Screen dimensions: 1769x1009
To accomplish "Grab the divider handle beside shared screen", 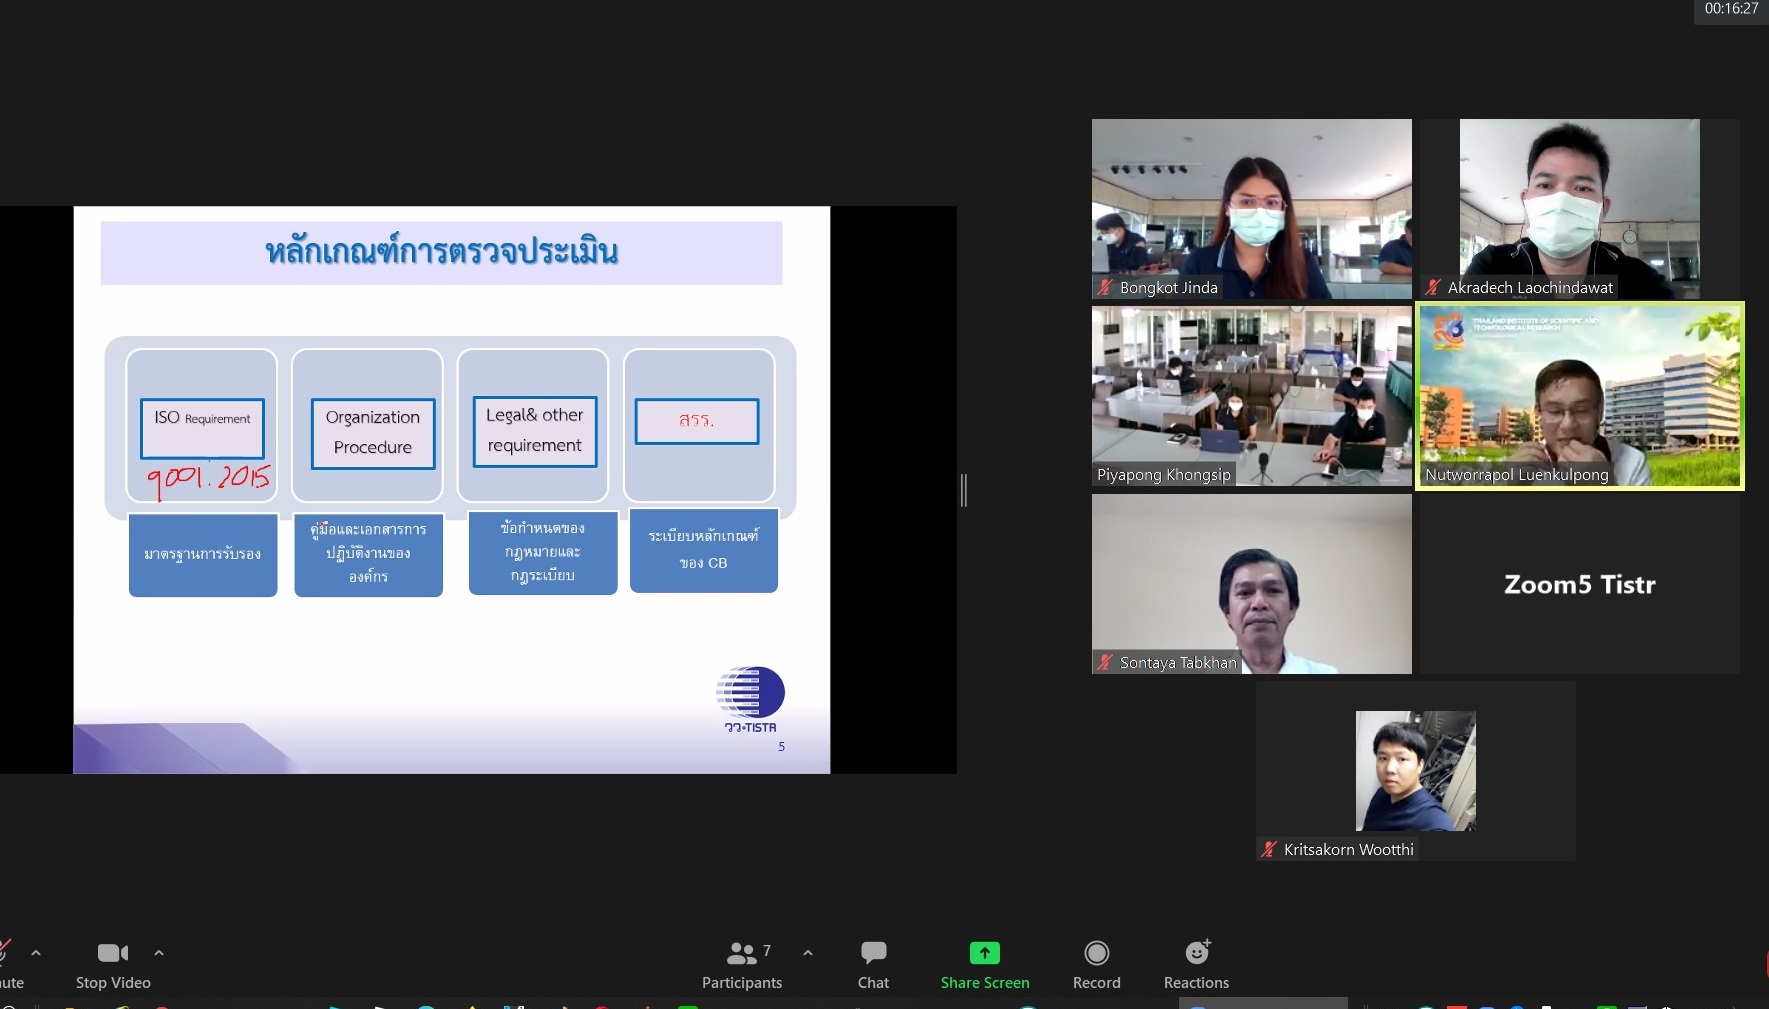I will click(x=964, y=490).
